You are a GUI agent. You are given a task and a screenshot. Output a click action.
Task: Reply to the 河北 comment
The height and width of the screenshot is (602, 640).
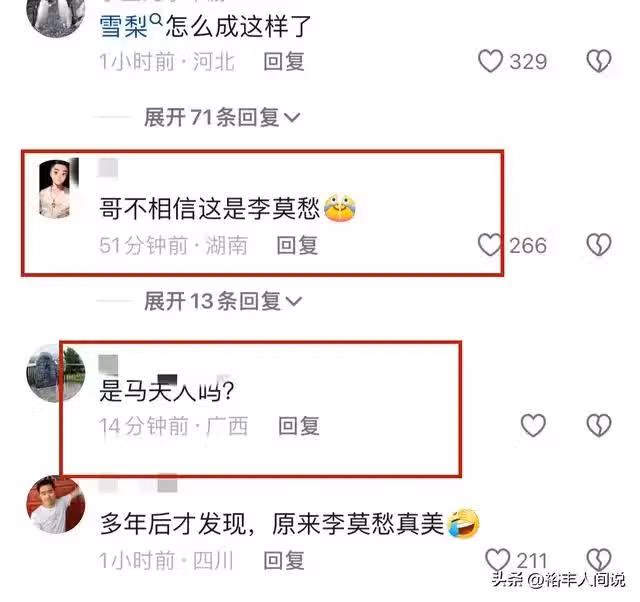[x=284, y=61]
